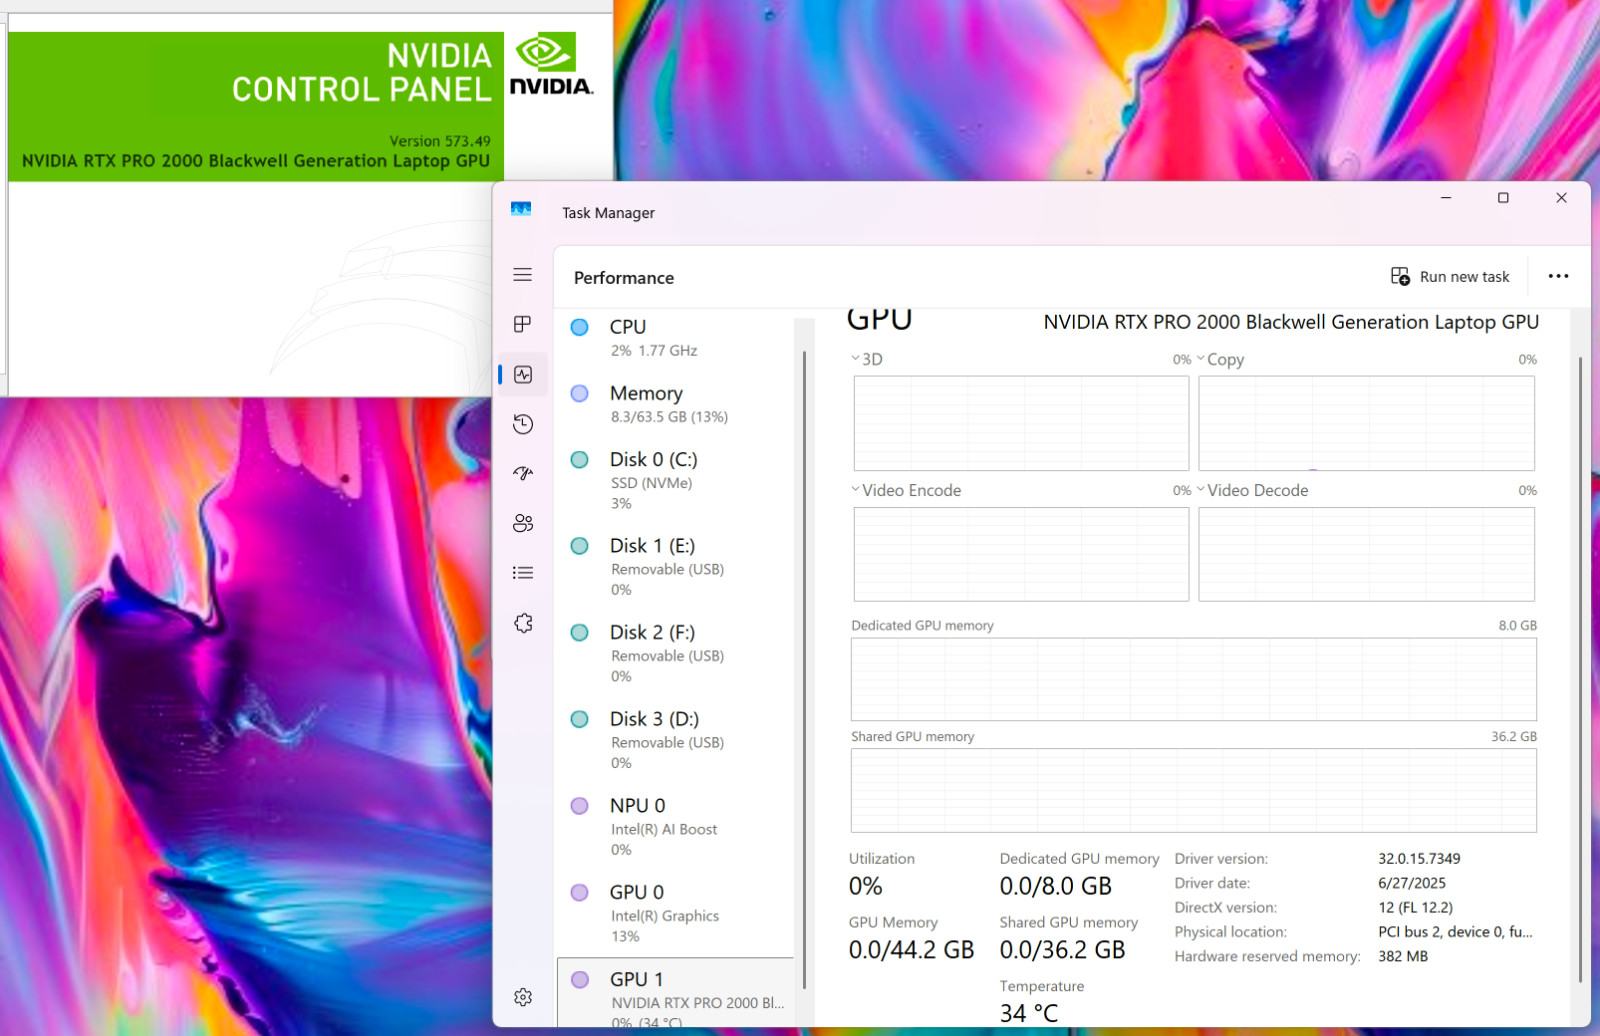Select Disk 0 (C:) performance item

pos(675,480)
